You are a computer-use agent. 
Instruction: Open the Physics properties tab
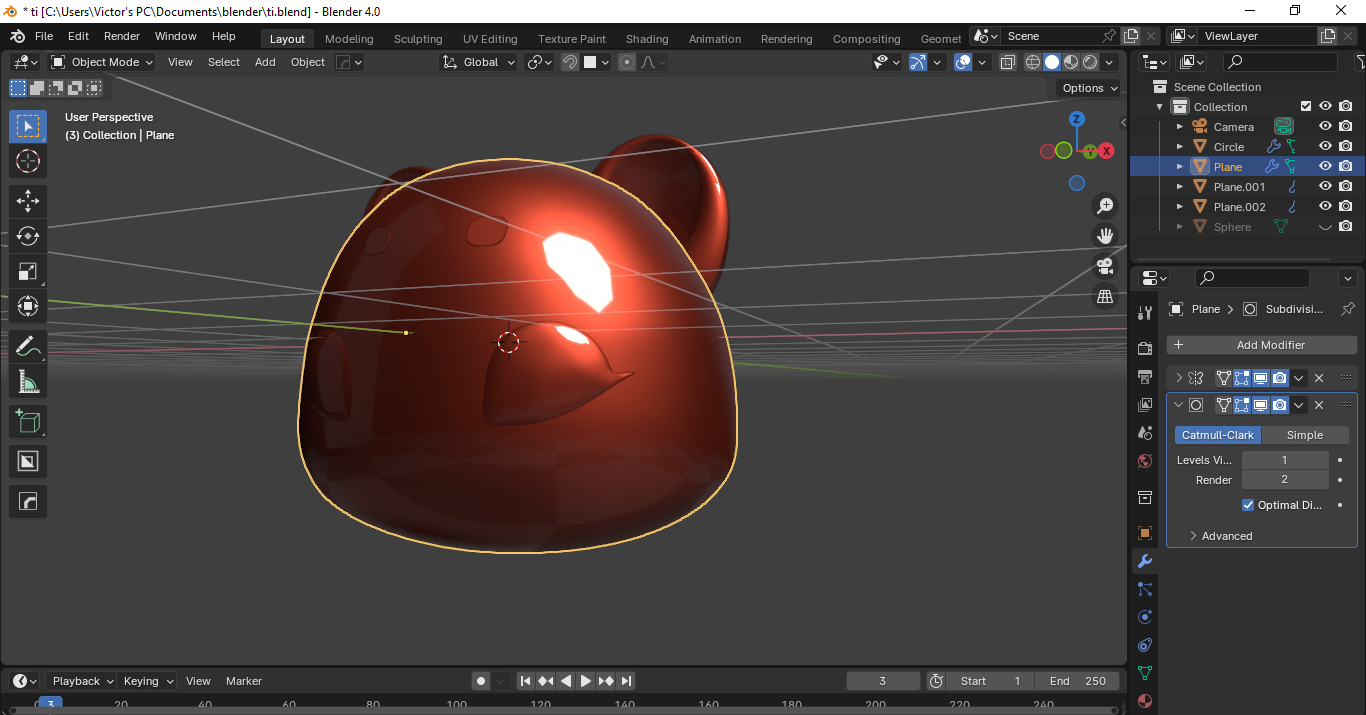coord(1145,617)
